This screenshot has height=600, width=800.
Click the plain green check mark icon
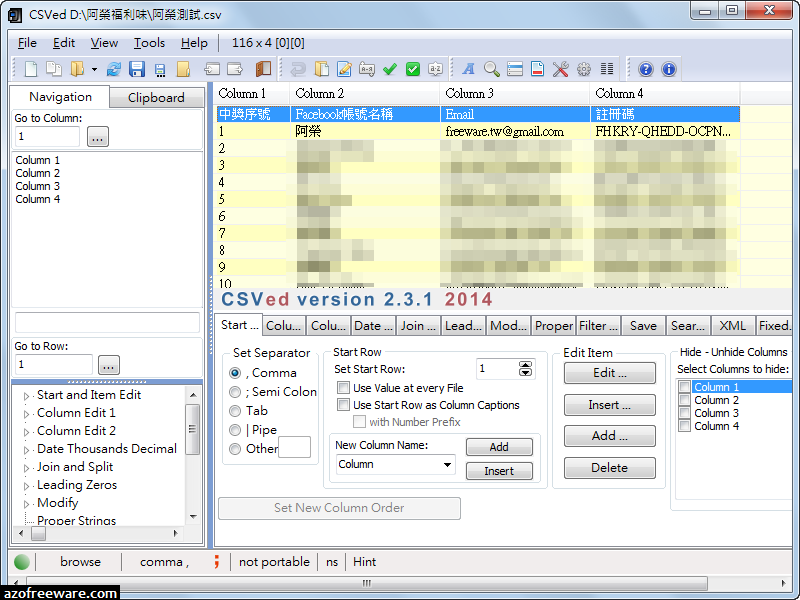click(x=390, y=69)
